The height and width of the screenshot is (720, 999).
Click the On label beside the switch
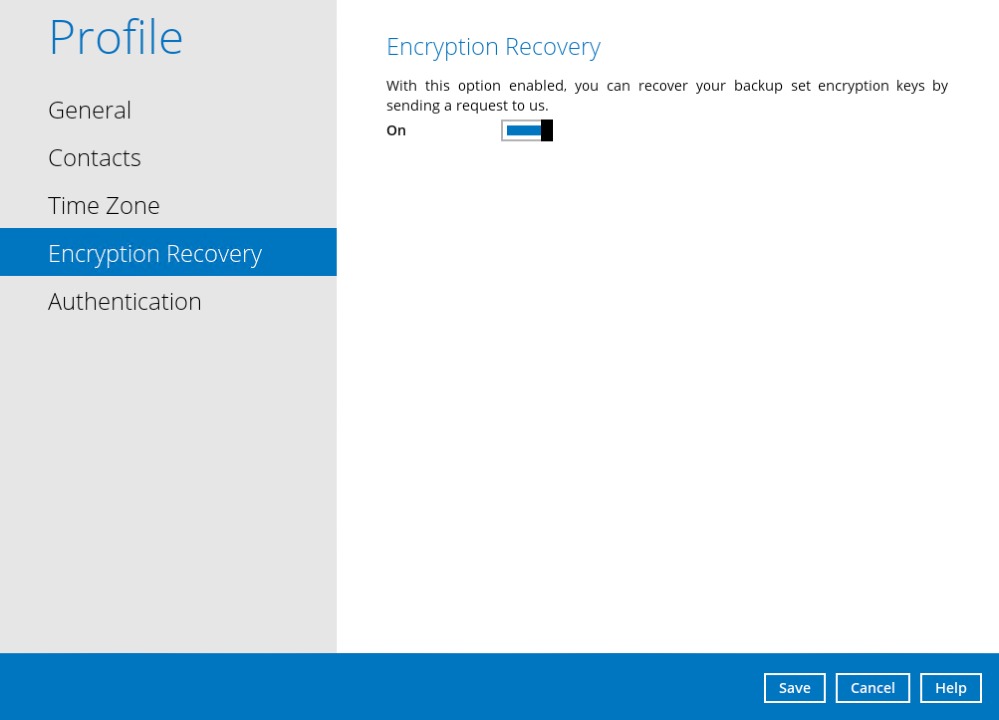click(x=395, y=130)
